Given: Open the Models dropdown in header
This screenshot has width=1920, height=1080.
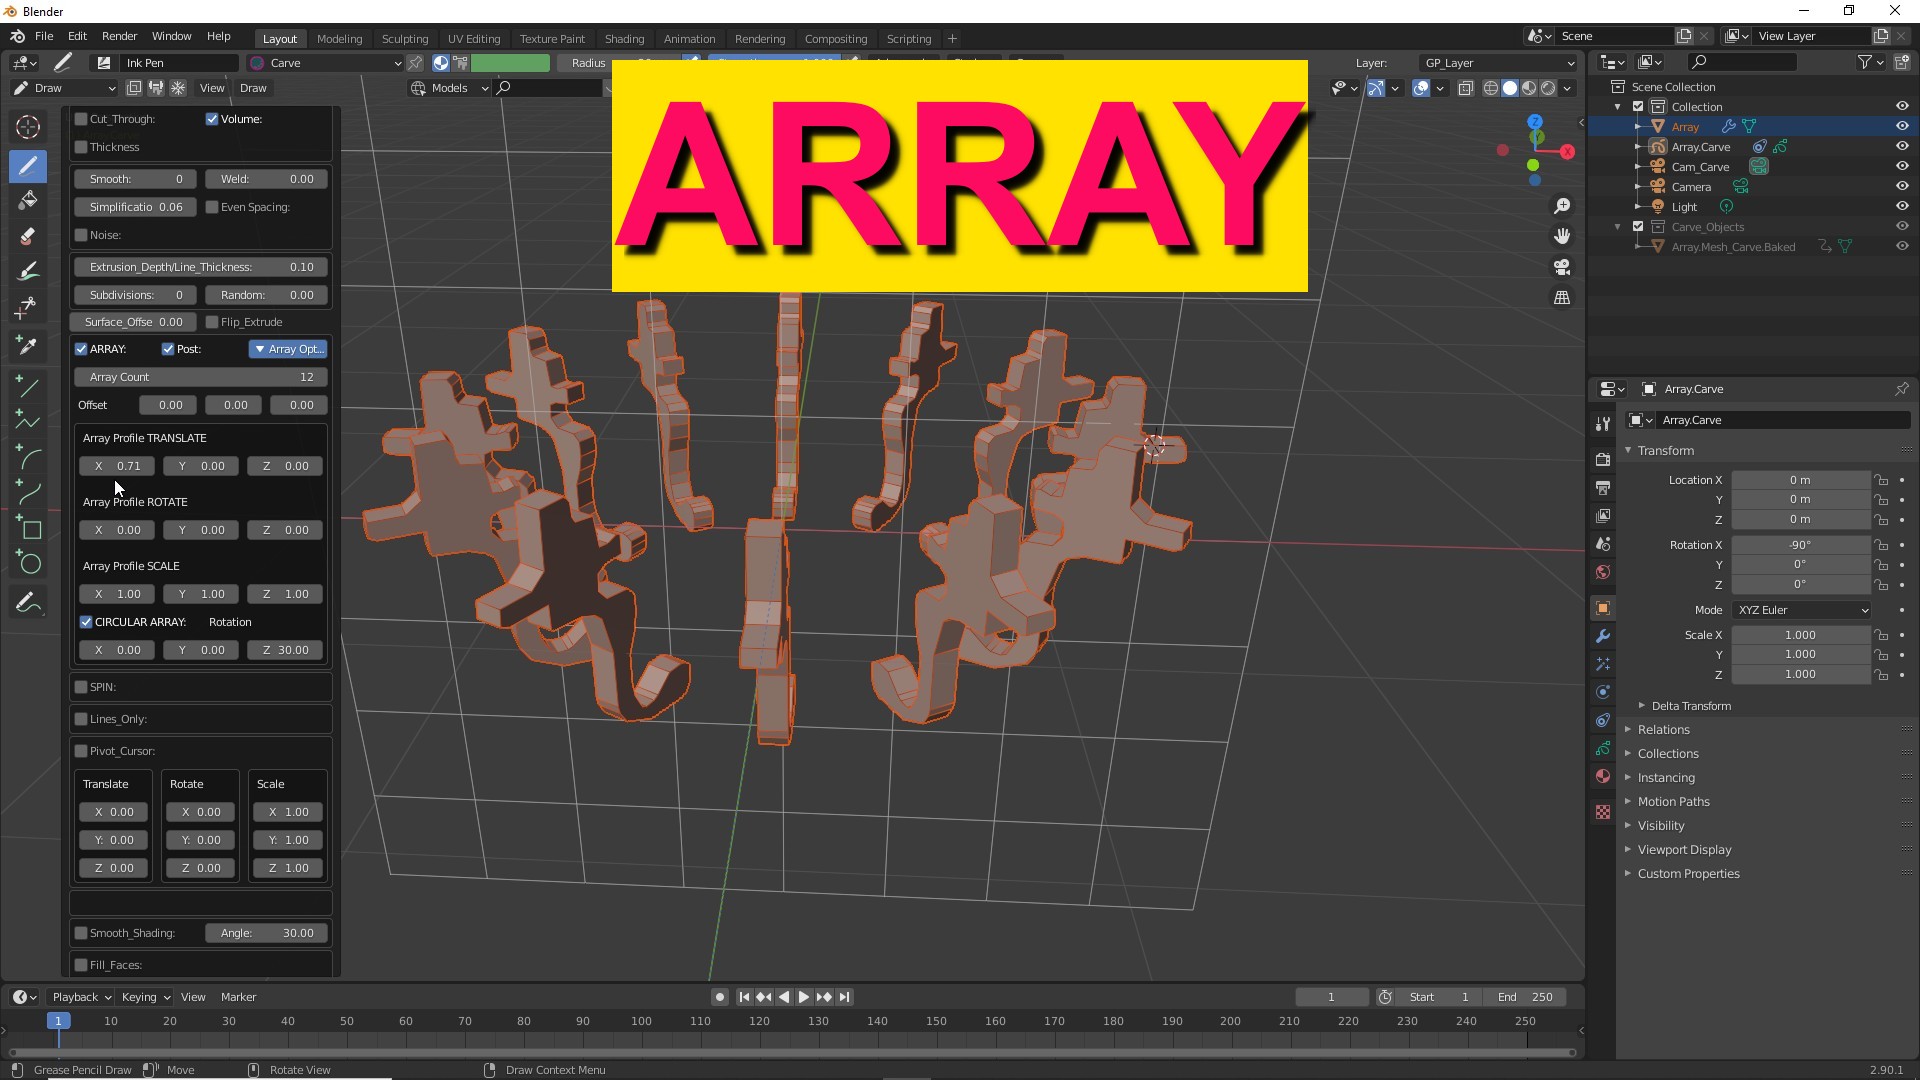Looking at the screenshot, I should (449, 88).
